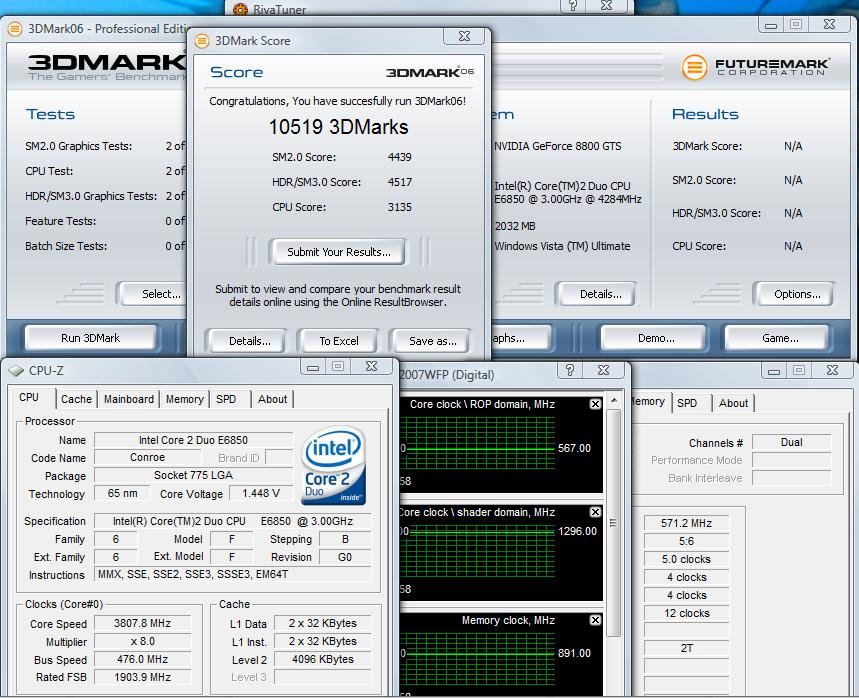Switch to the Cache tab in CPU-Z
Viewport: 859px width, 698px height.
pos(76,399)
